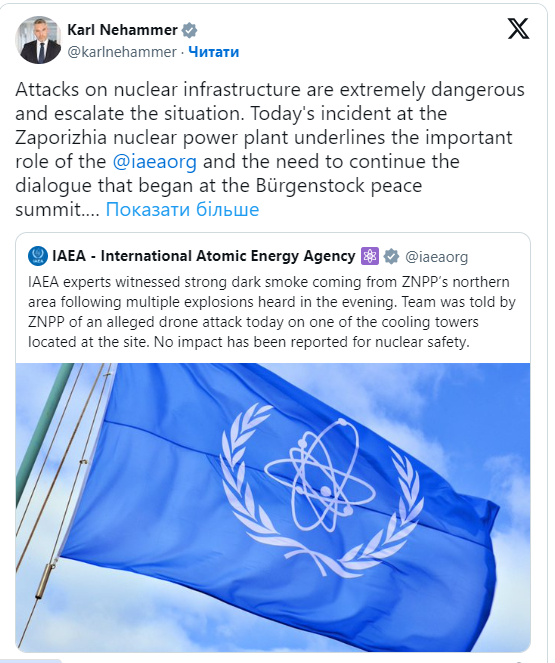This screenshot has width=555, height=663.
Task: Click the purple atom affiliation badge
Action: point(370,256)
